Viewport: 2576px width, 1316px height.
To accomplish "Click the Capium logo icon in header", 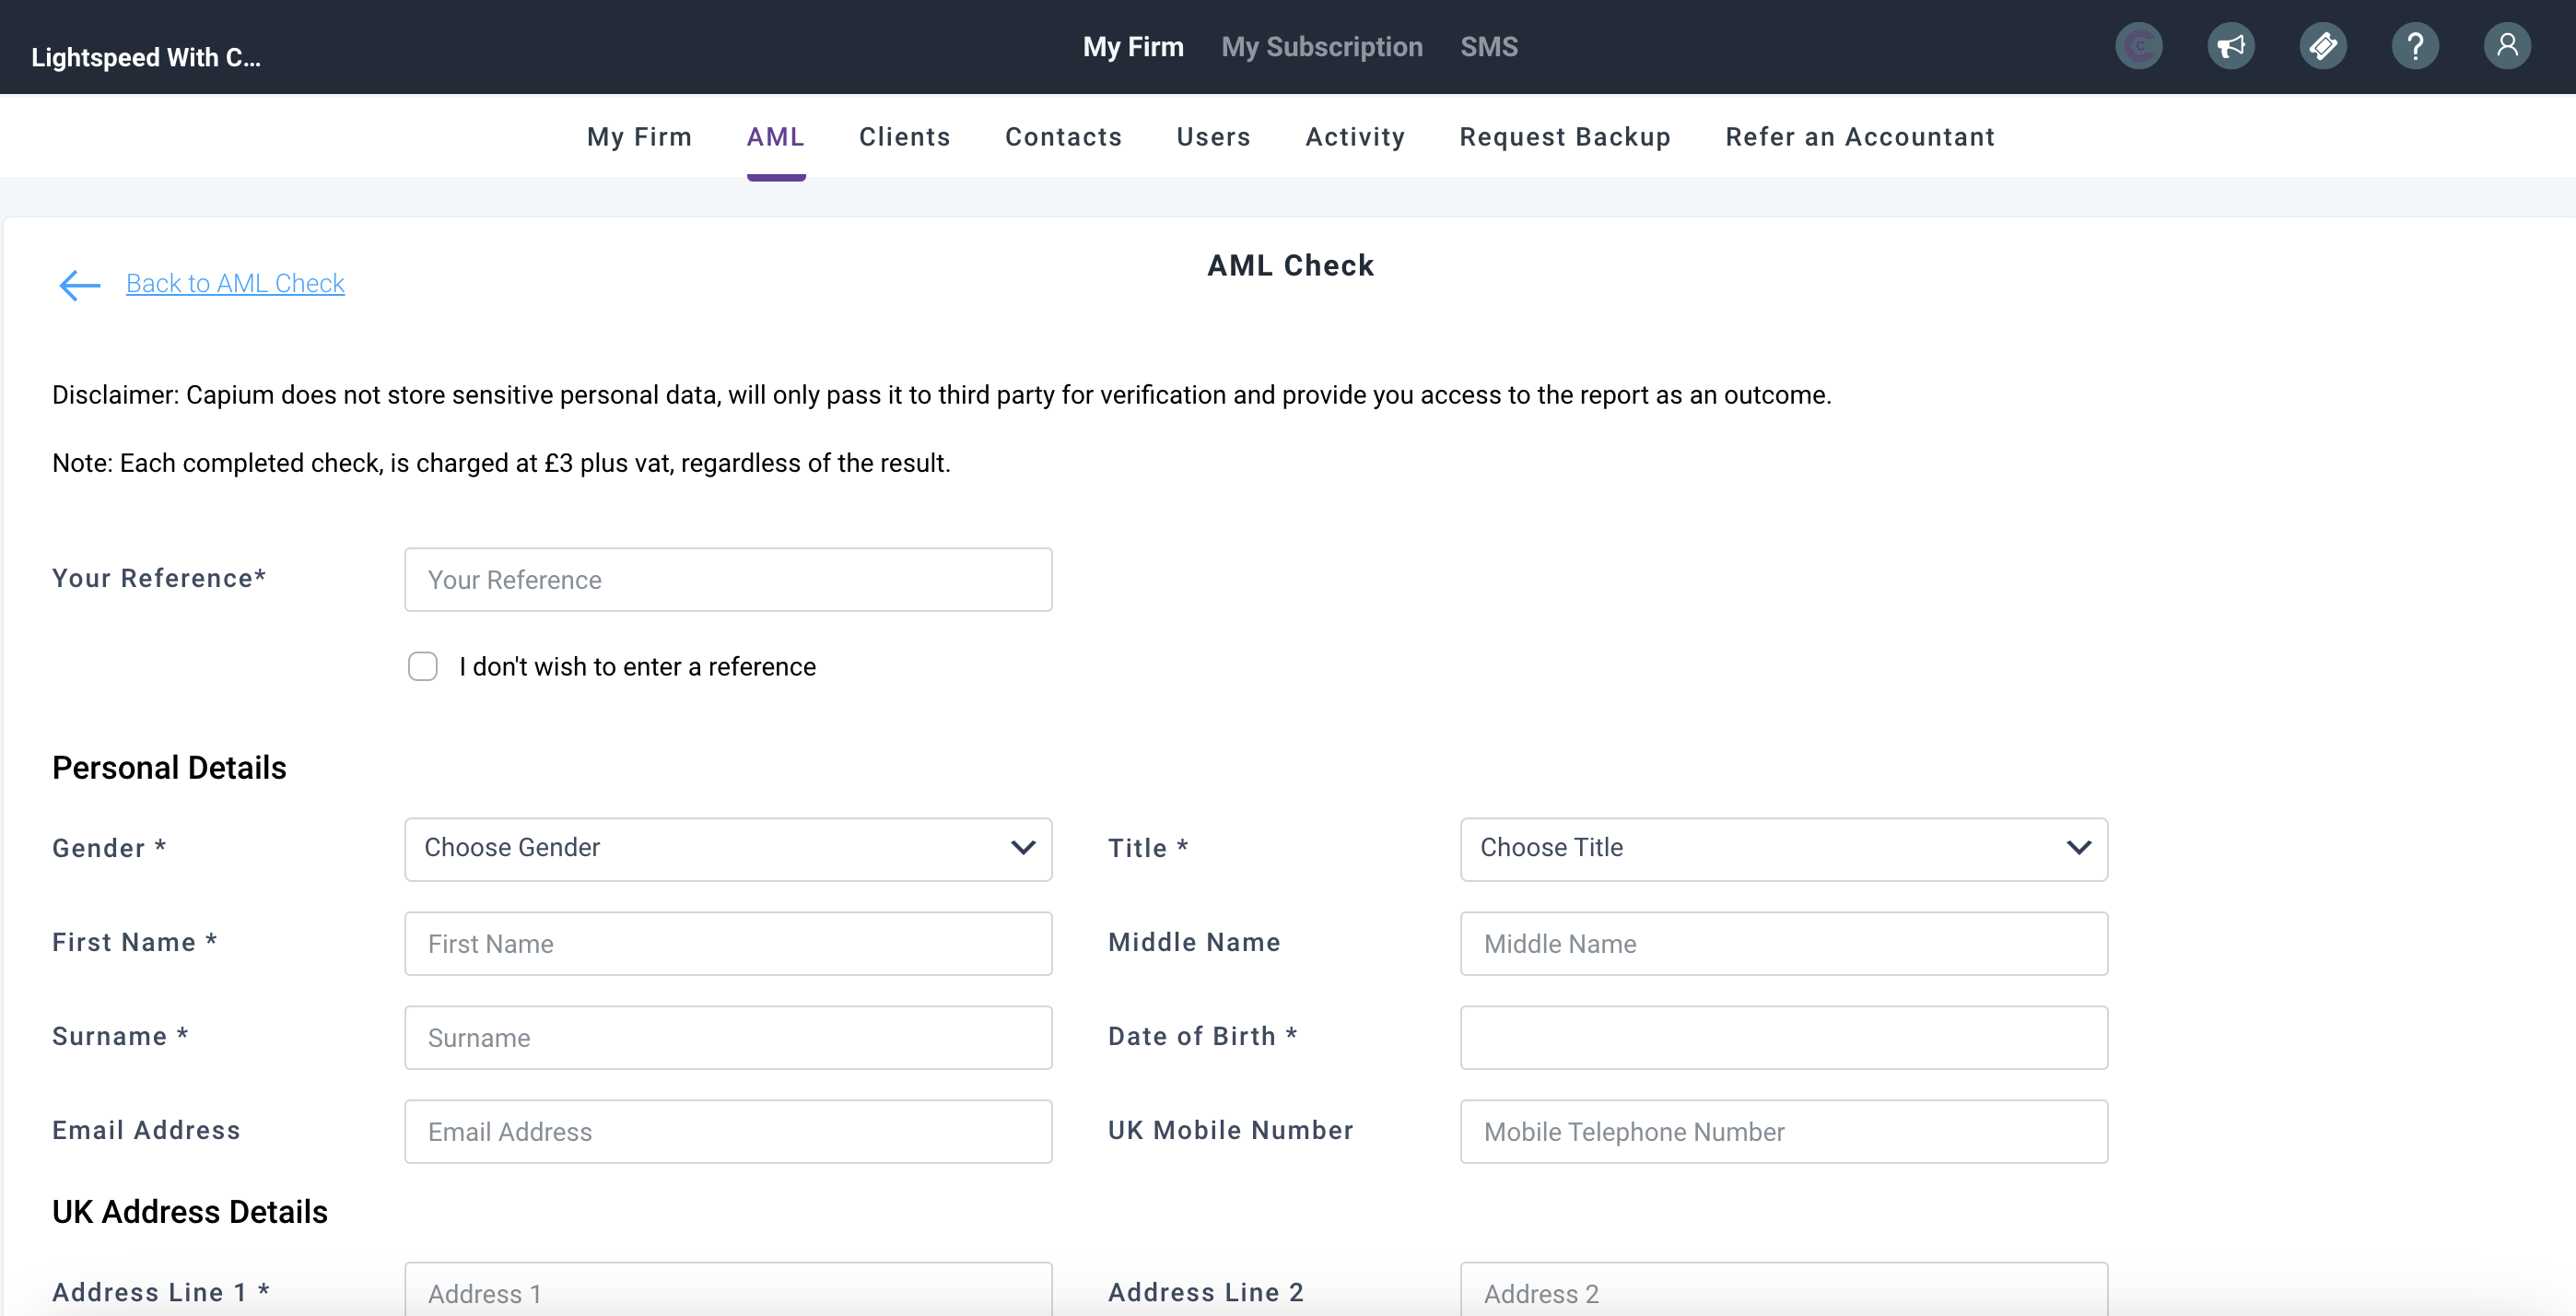I will (x=2138, y=46).
